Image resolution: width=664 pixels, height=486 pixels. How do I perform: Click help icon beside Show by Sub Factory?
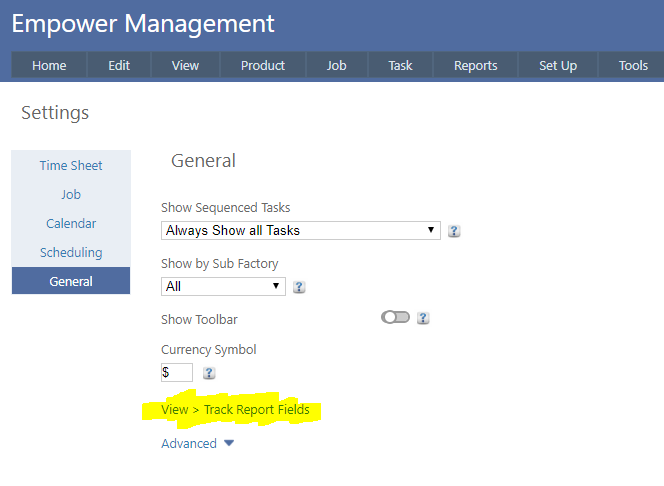point(299,287)
